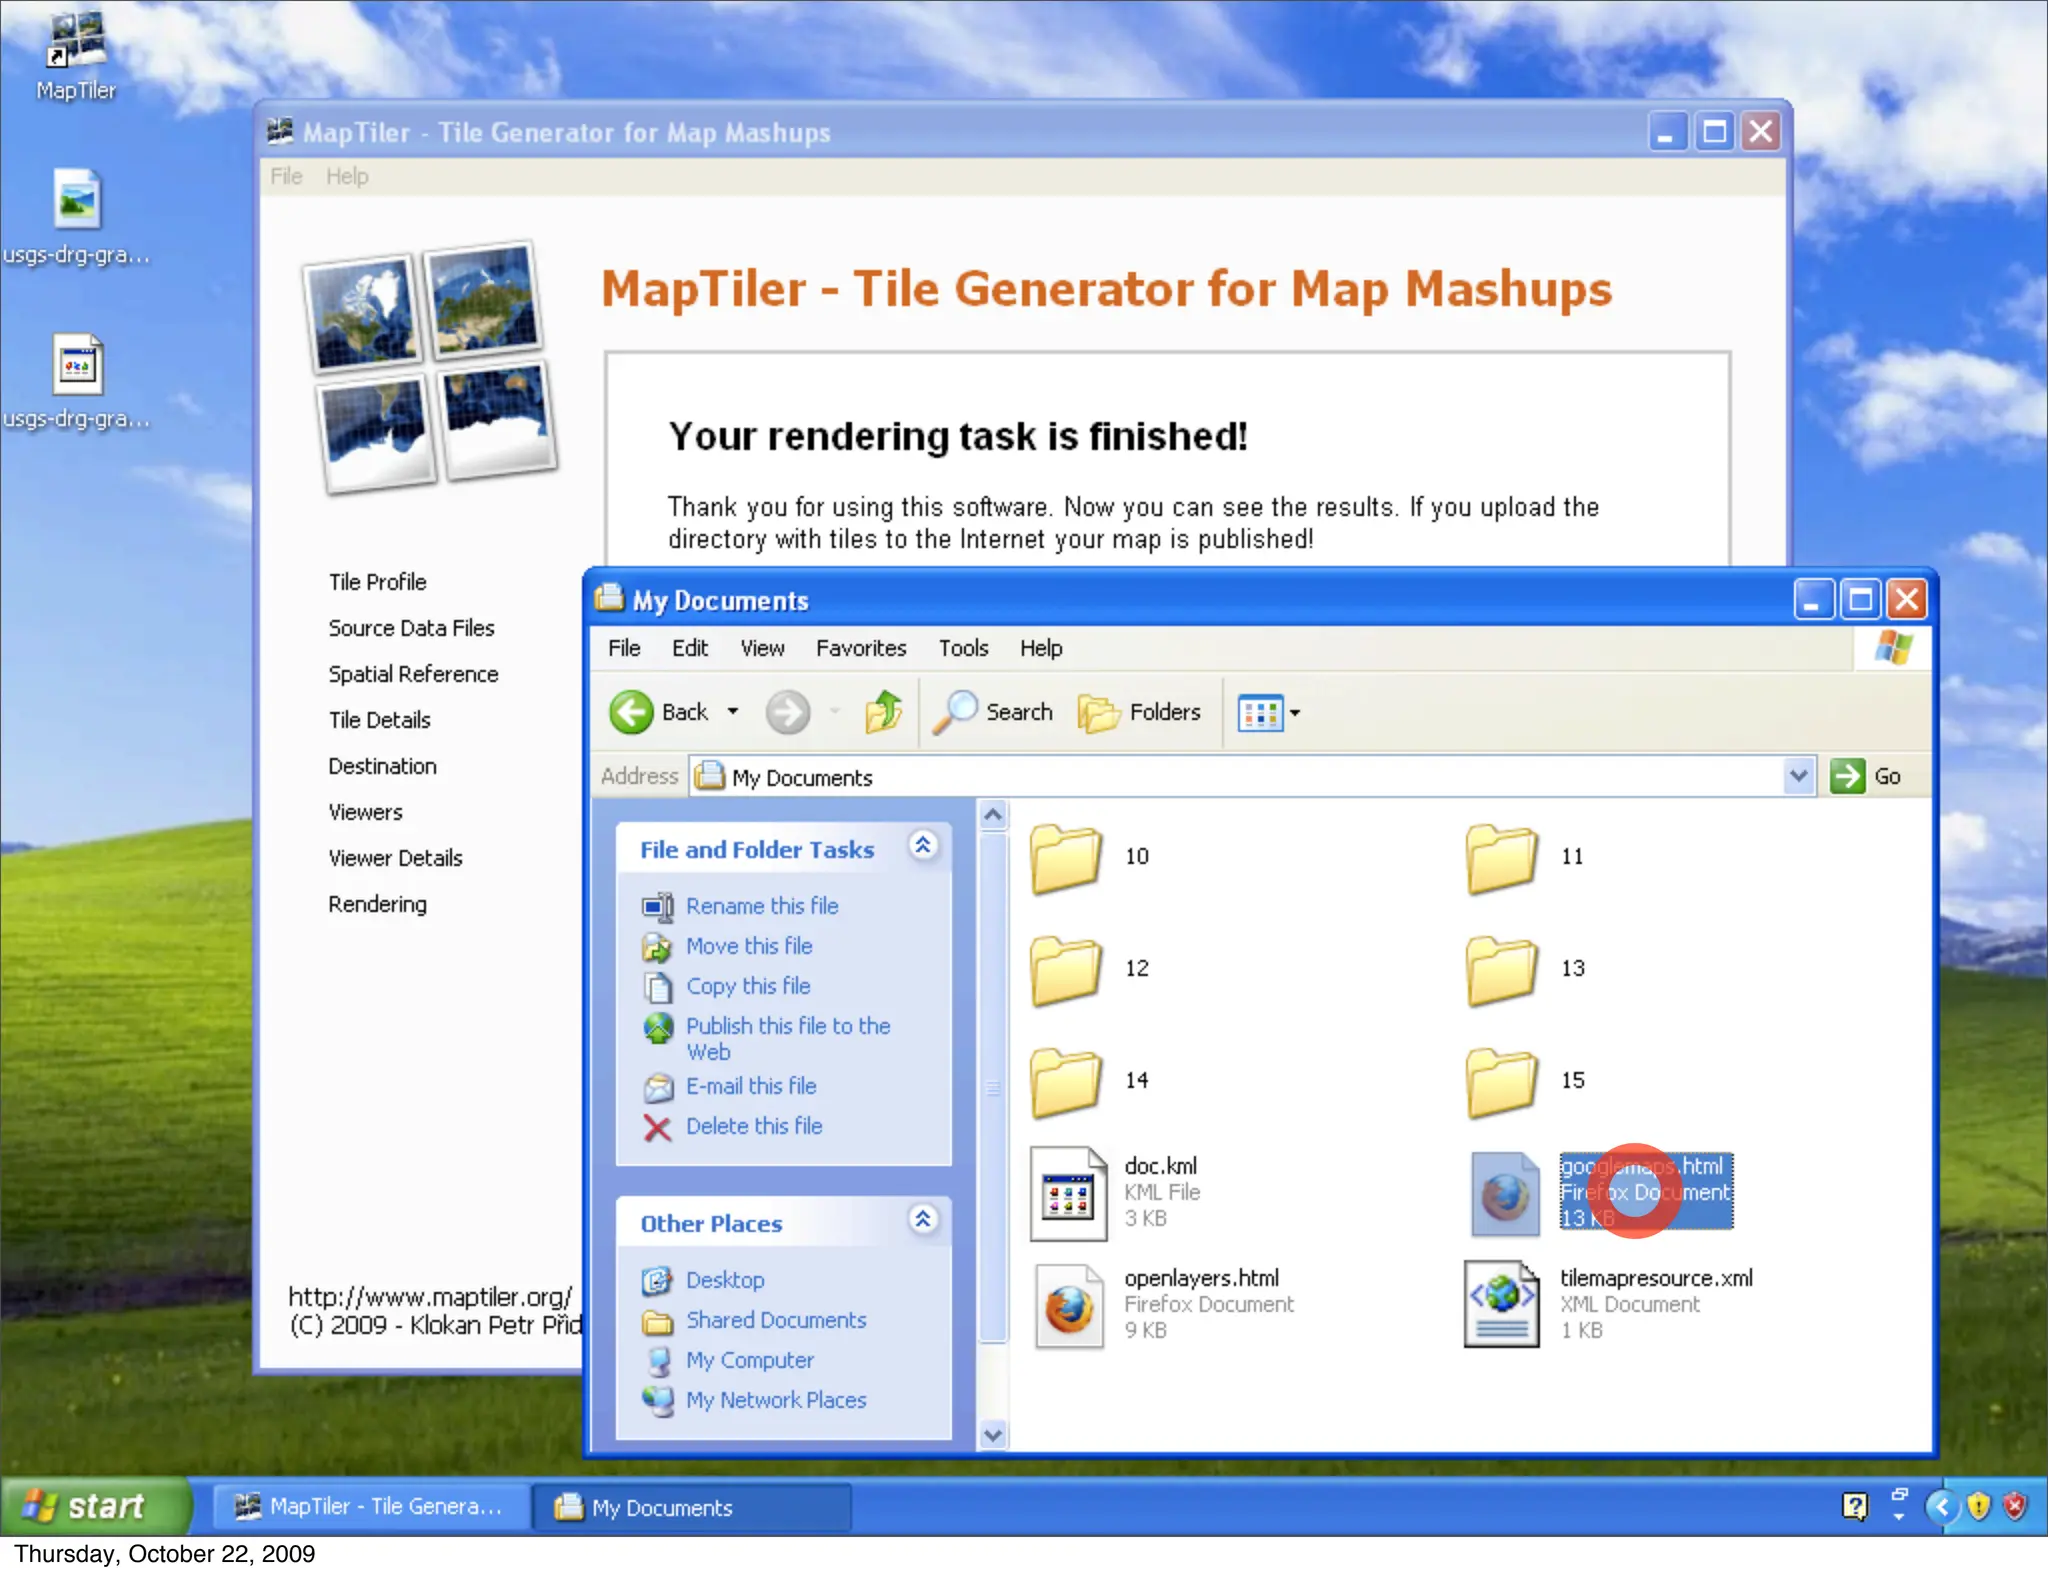Viewport: 2048px width, 1576px height.
Task: Open the Tools menu in My Documents
Action: click(962, 648)
